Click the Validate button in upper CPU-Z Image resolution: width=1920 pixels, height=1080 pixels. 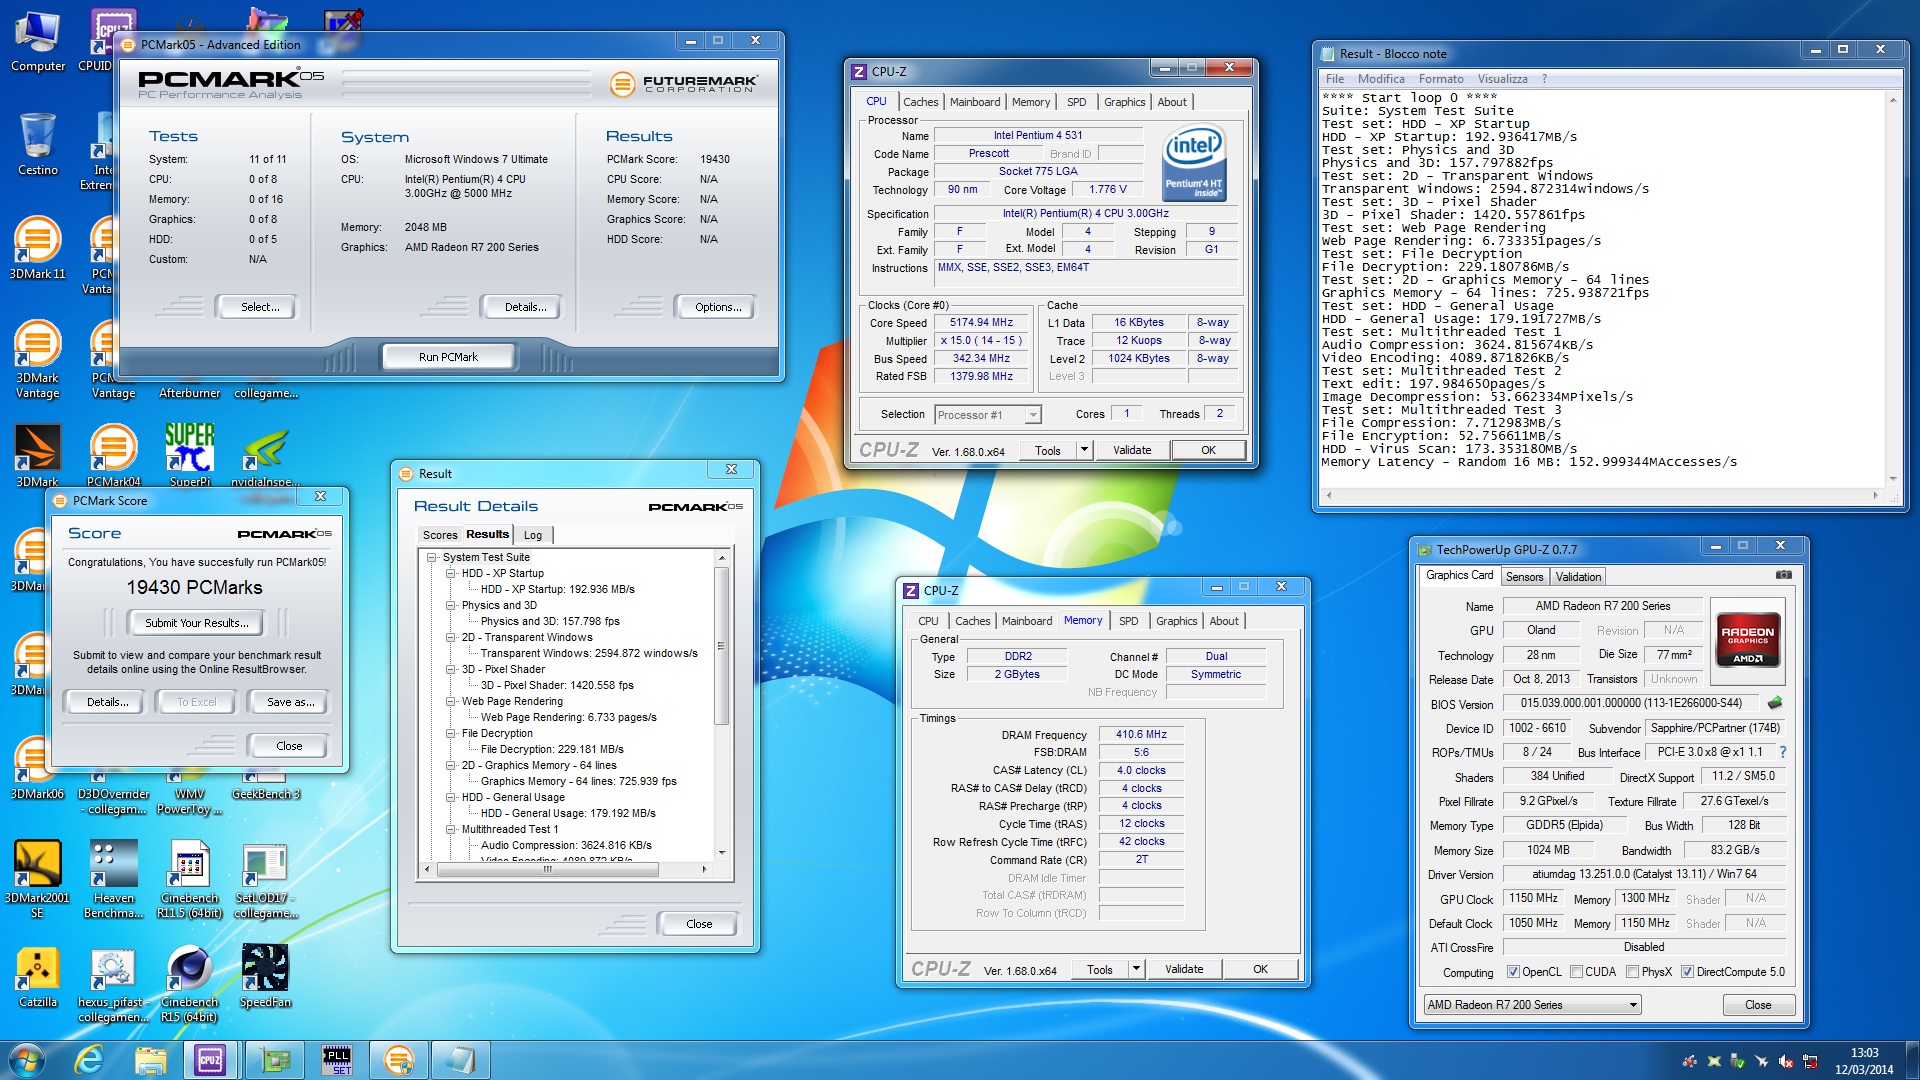point(1132,450)
